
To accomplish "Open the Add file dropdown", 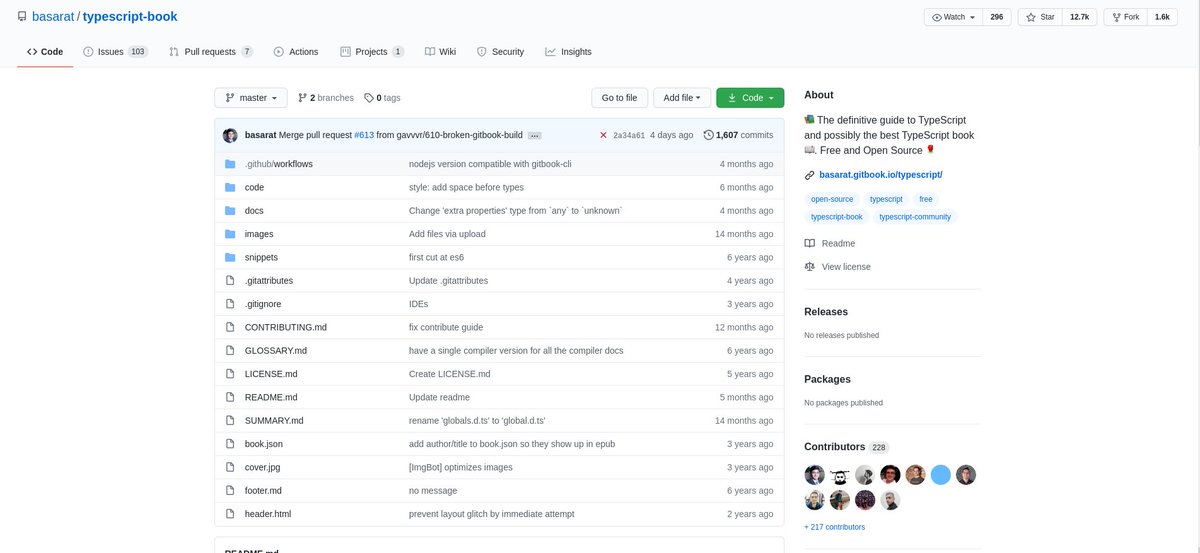I will pos(683,98).
